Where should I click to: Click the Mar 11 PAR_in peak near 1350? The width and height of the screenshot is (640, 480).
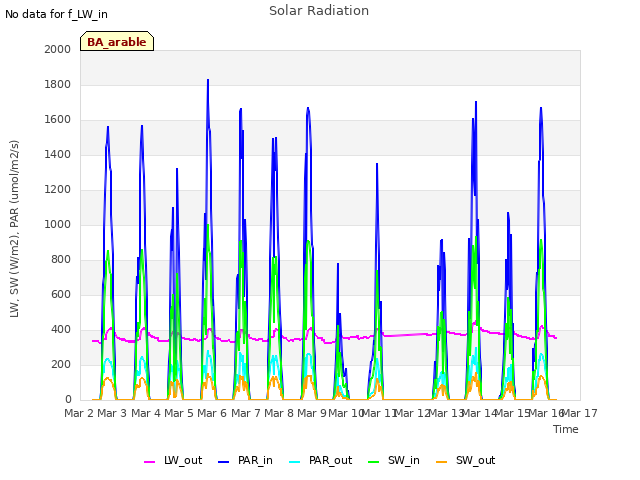[x=377, y=164]
